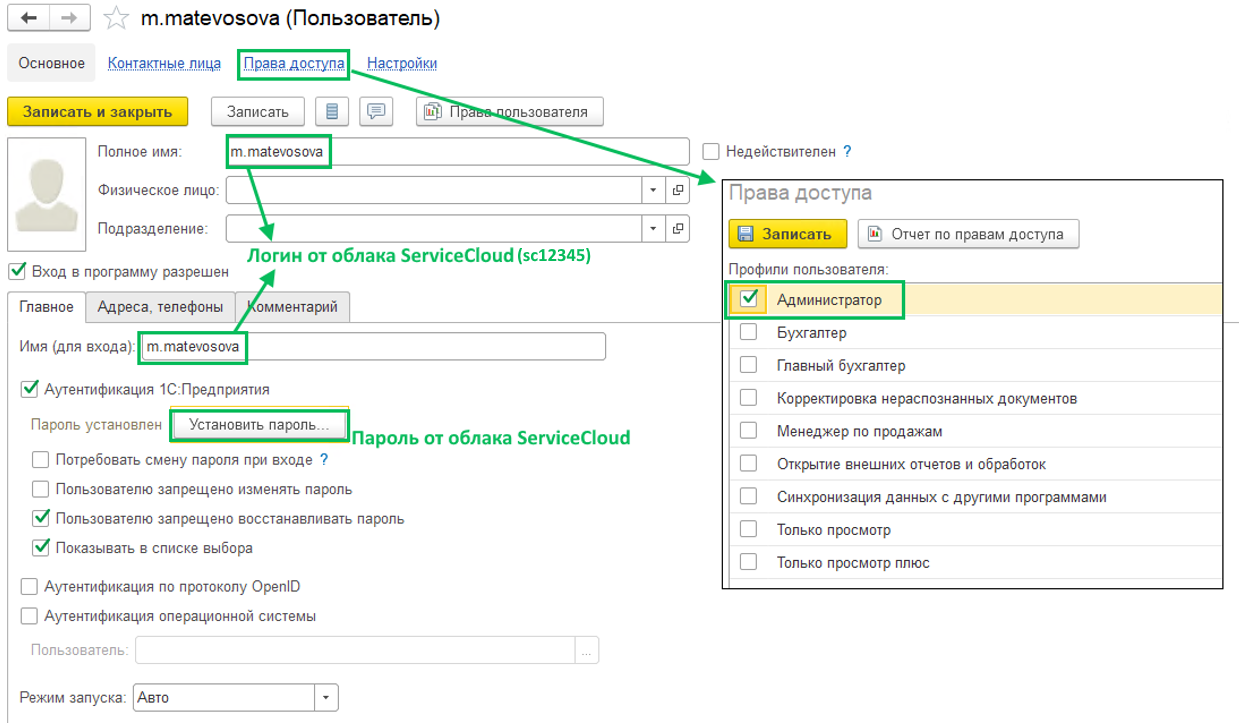Expand the Режим запуска dropdown arrow

(327, 697)
